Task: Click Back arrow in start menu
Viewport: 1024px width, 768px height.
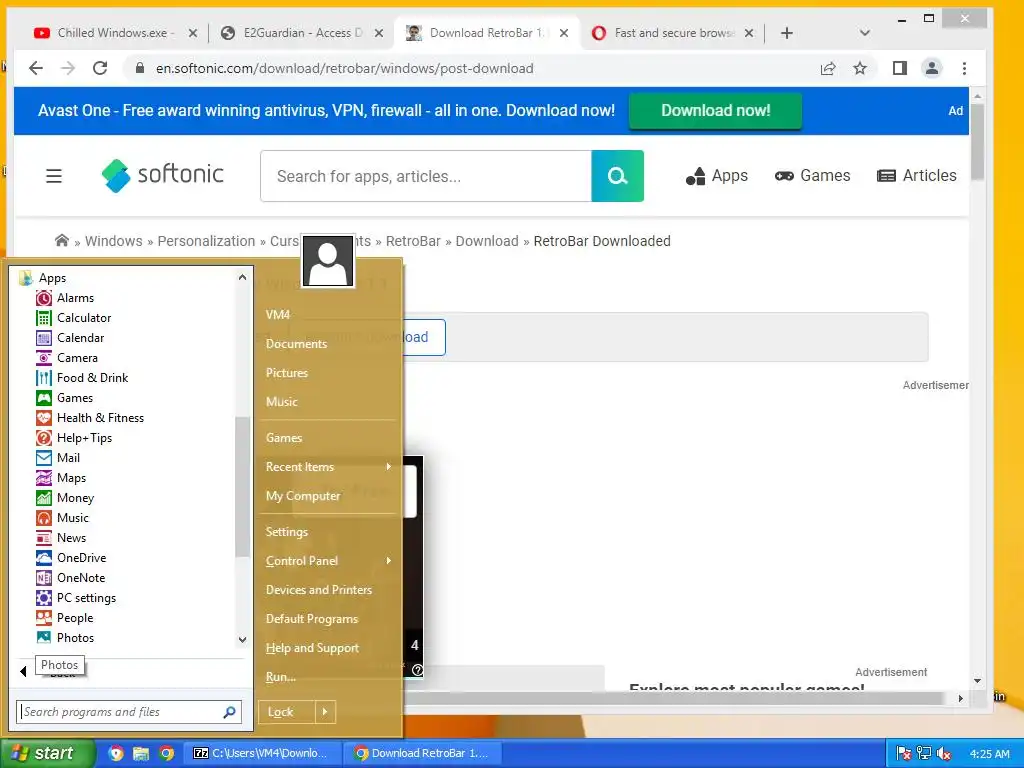Action: click(24, 671)
